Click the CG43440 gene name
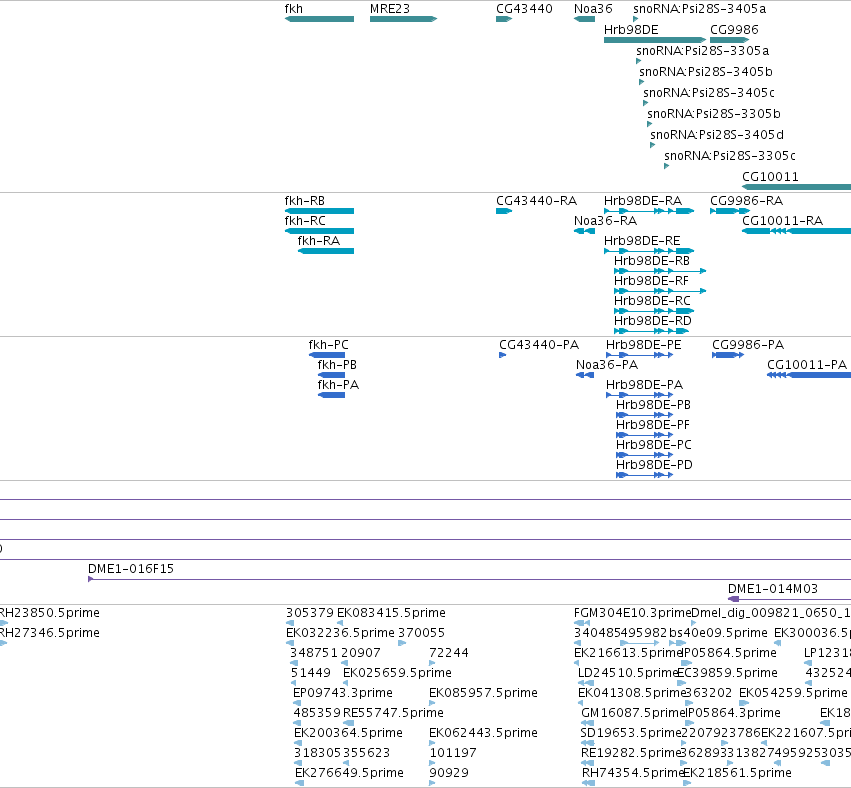This screenshot has height=788, width=851. click(x=524, y=9)
